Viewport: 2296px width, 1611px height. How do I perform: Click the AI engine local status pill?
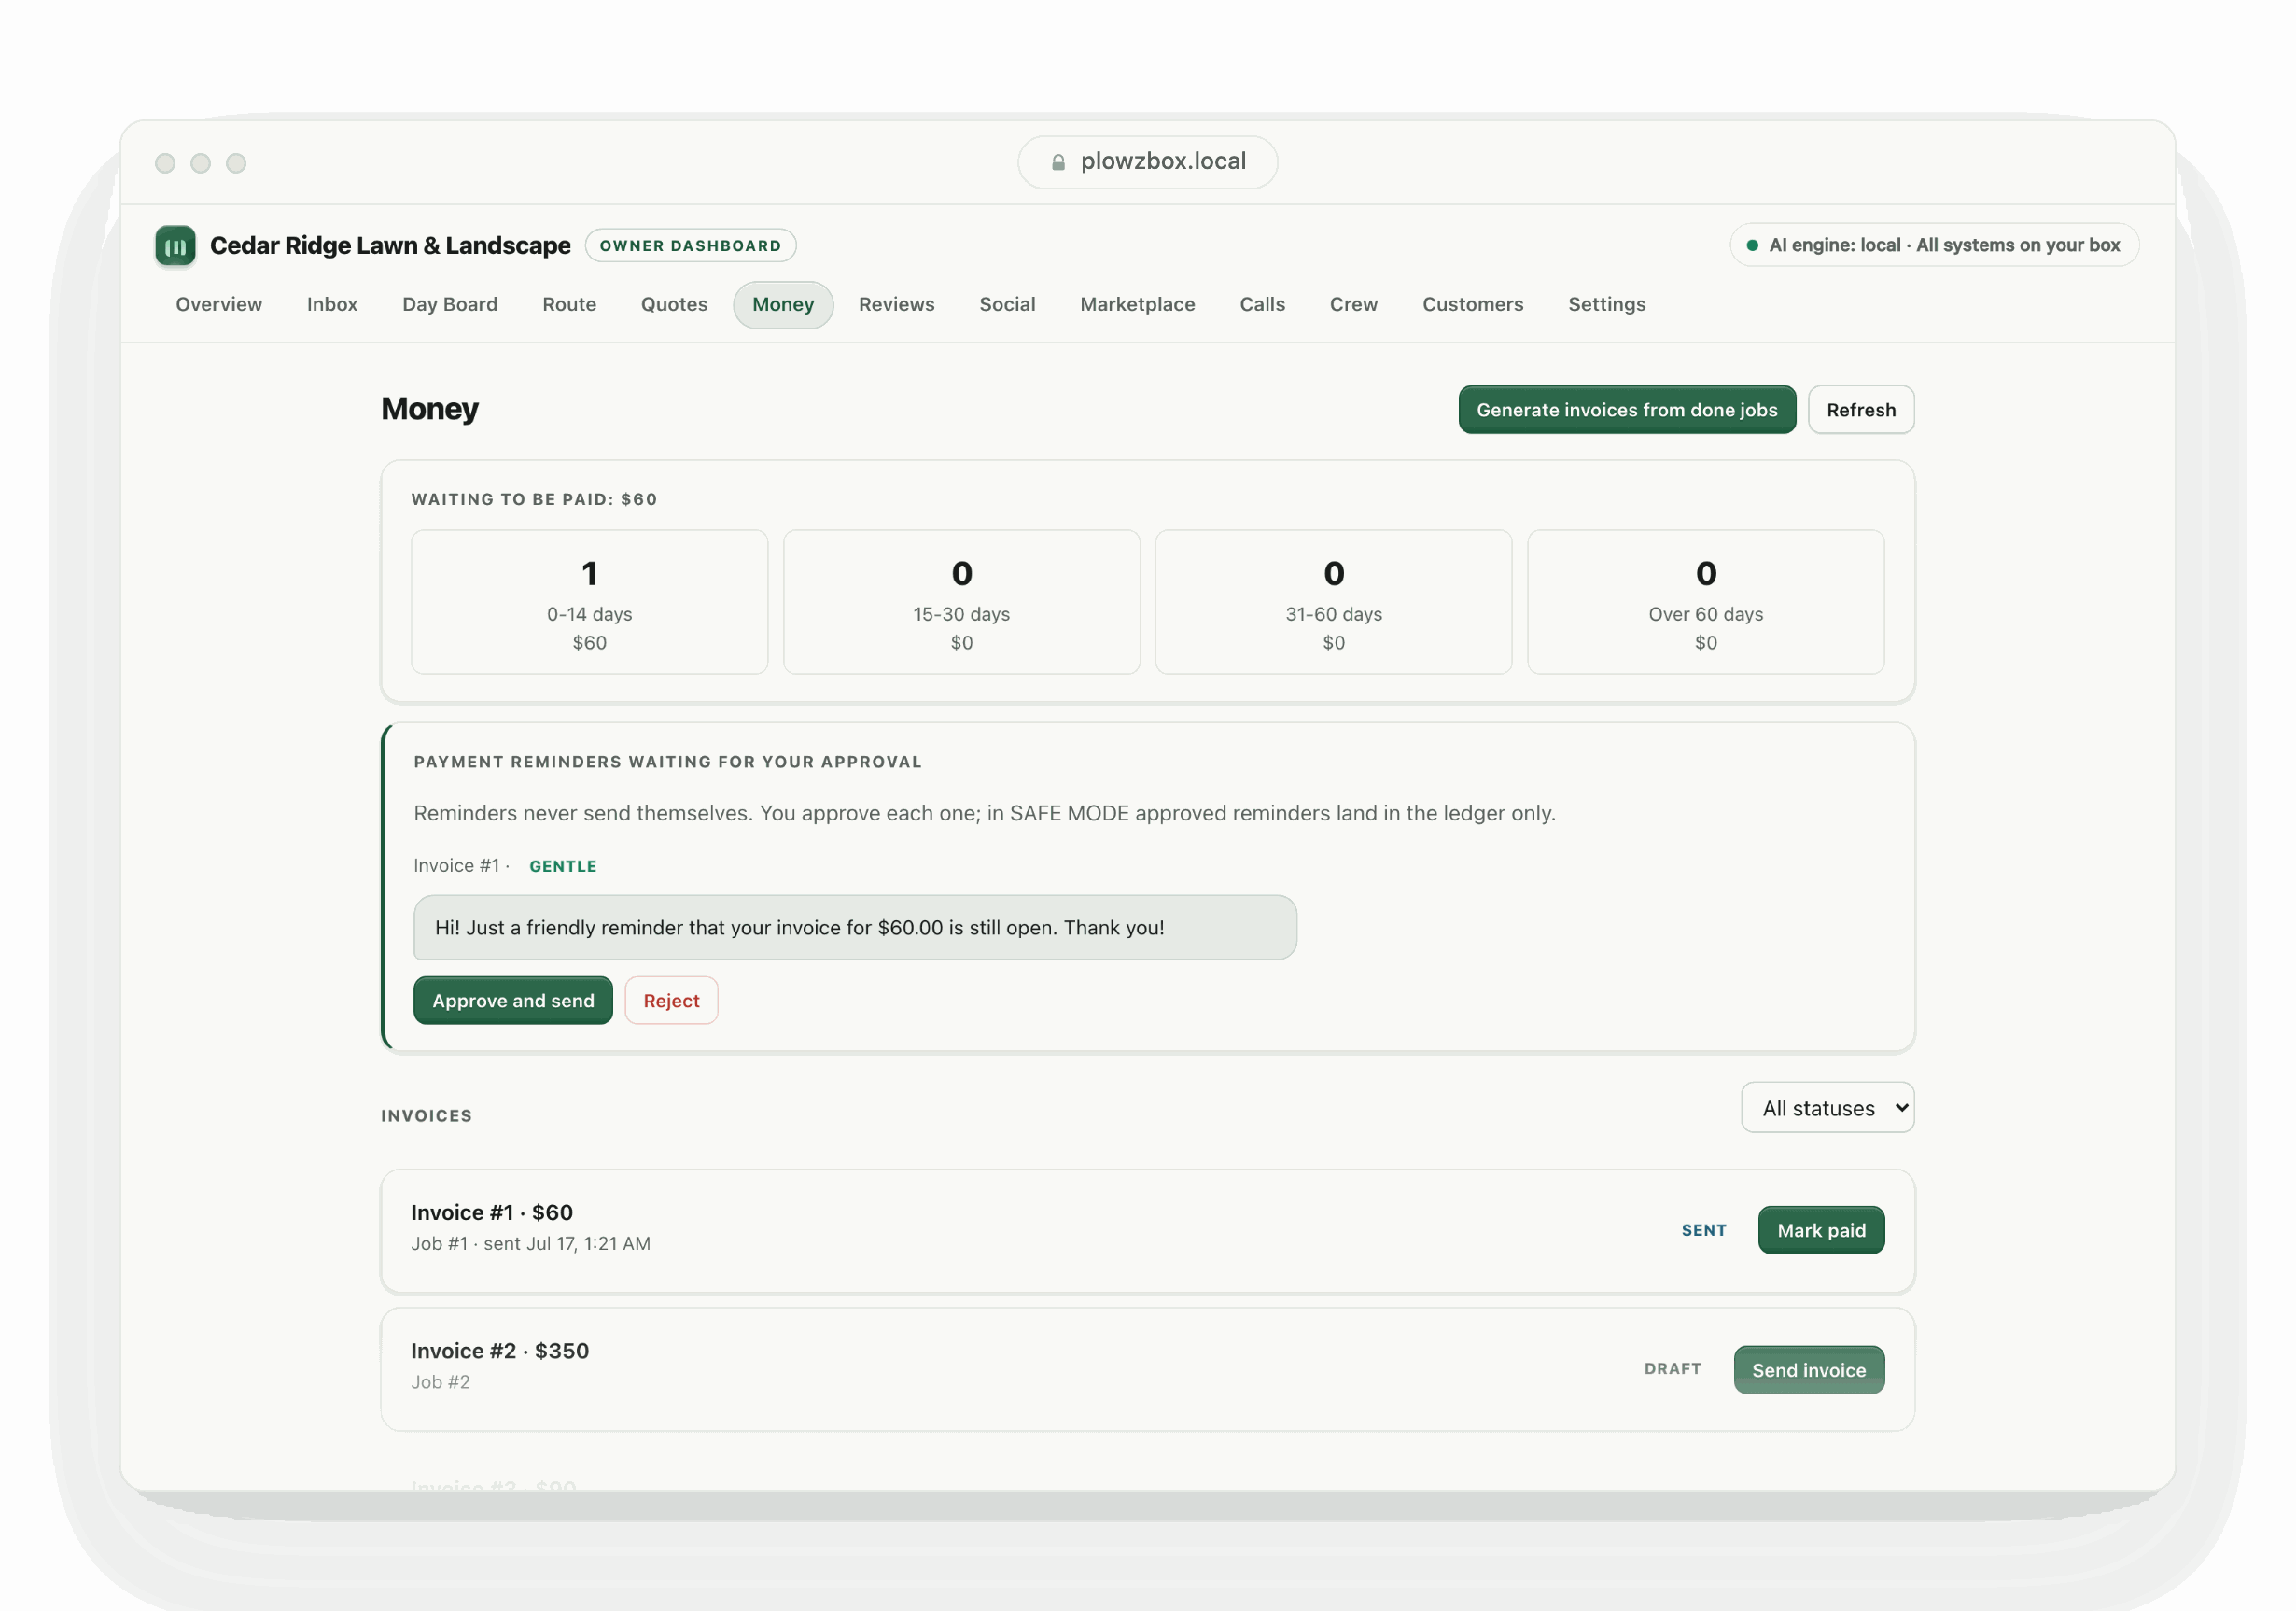(x=1934, y=246)
